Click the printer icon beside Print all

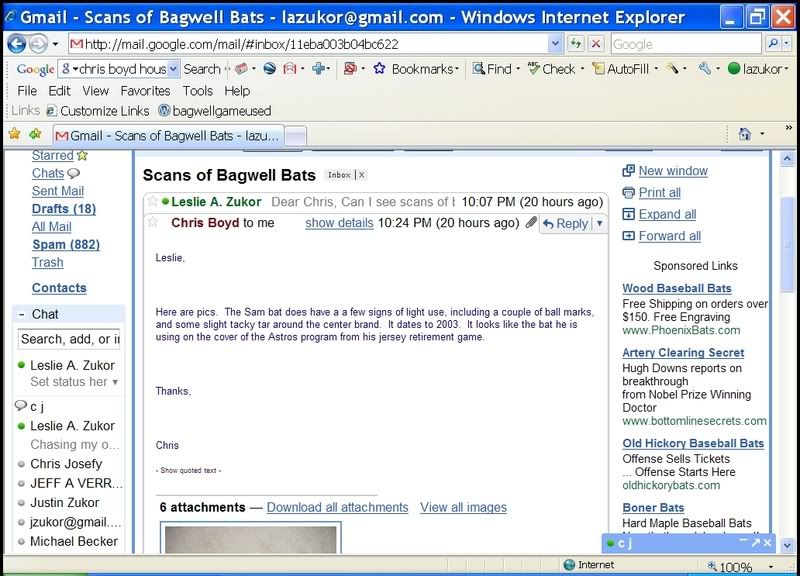pos(629,192)
